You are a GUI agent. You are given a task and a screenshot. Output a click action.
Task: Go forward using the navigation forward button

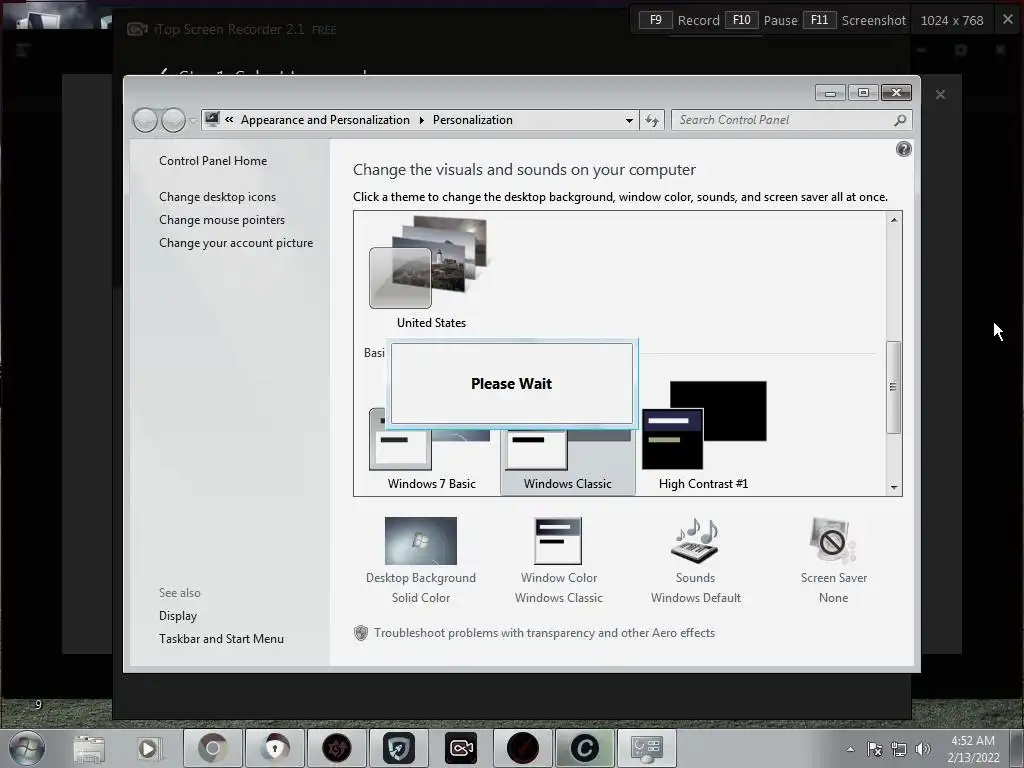click(x=173, y=120)
